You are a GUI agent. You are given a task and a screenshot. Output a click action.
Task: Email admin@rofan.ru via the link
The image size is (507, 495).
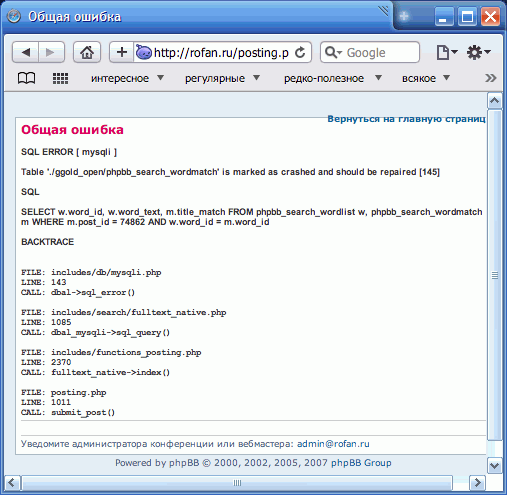pos(333,444)
